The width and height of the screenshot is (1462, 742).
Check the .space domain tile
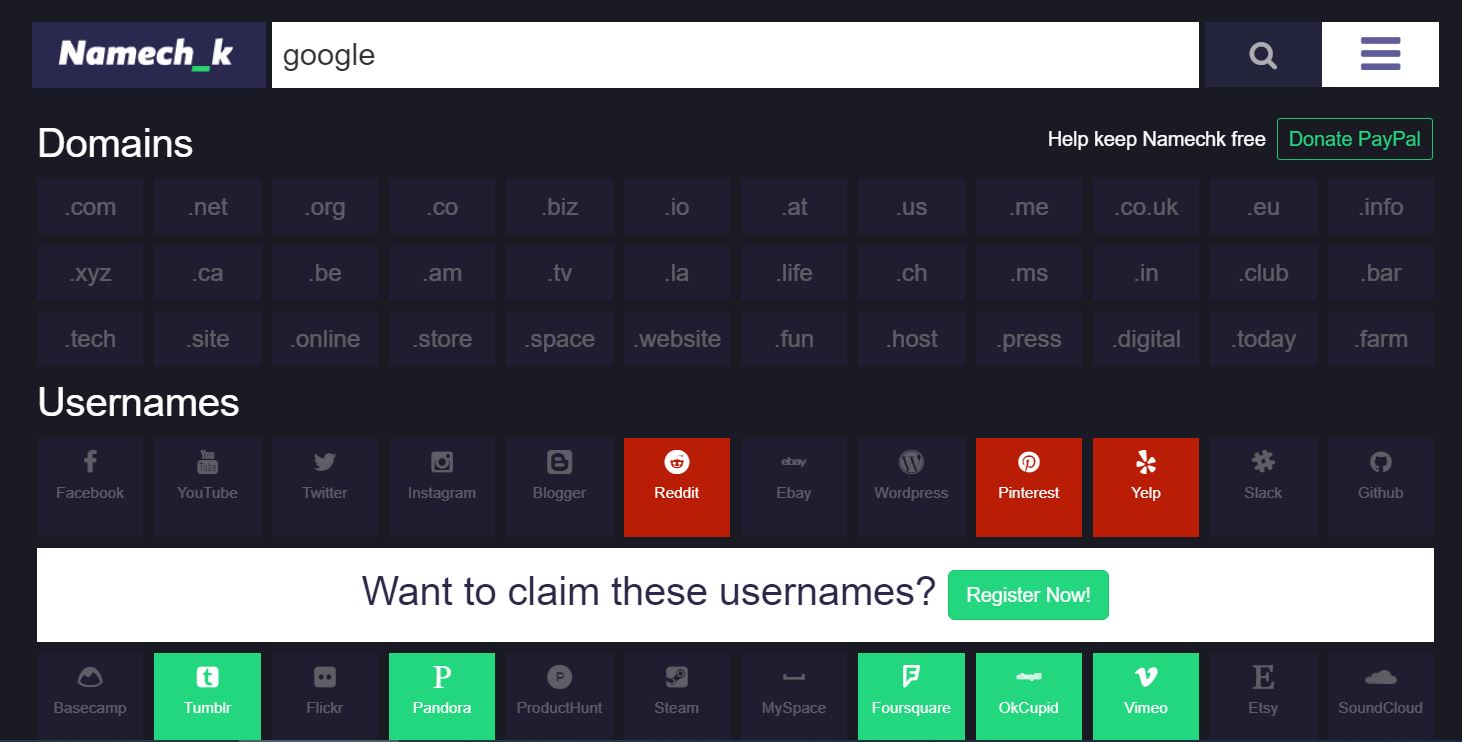(559, 339)
